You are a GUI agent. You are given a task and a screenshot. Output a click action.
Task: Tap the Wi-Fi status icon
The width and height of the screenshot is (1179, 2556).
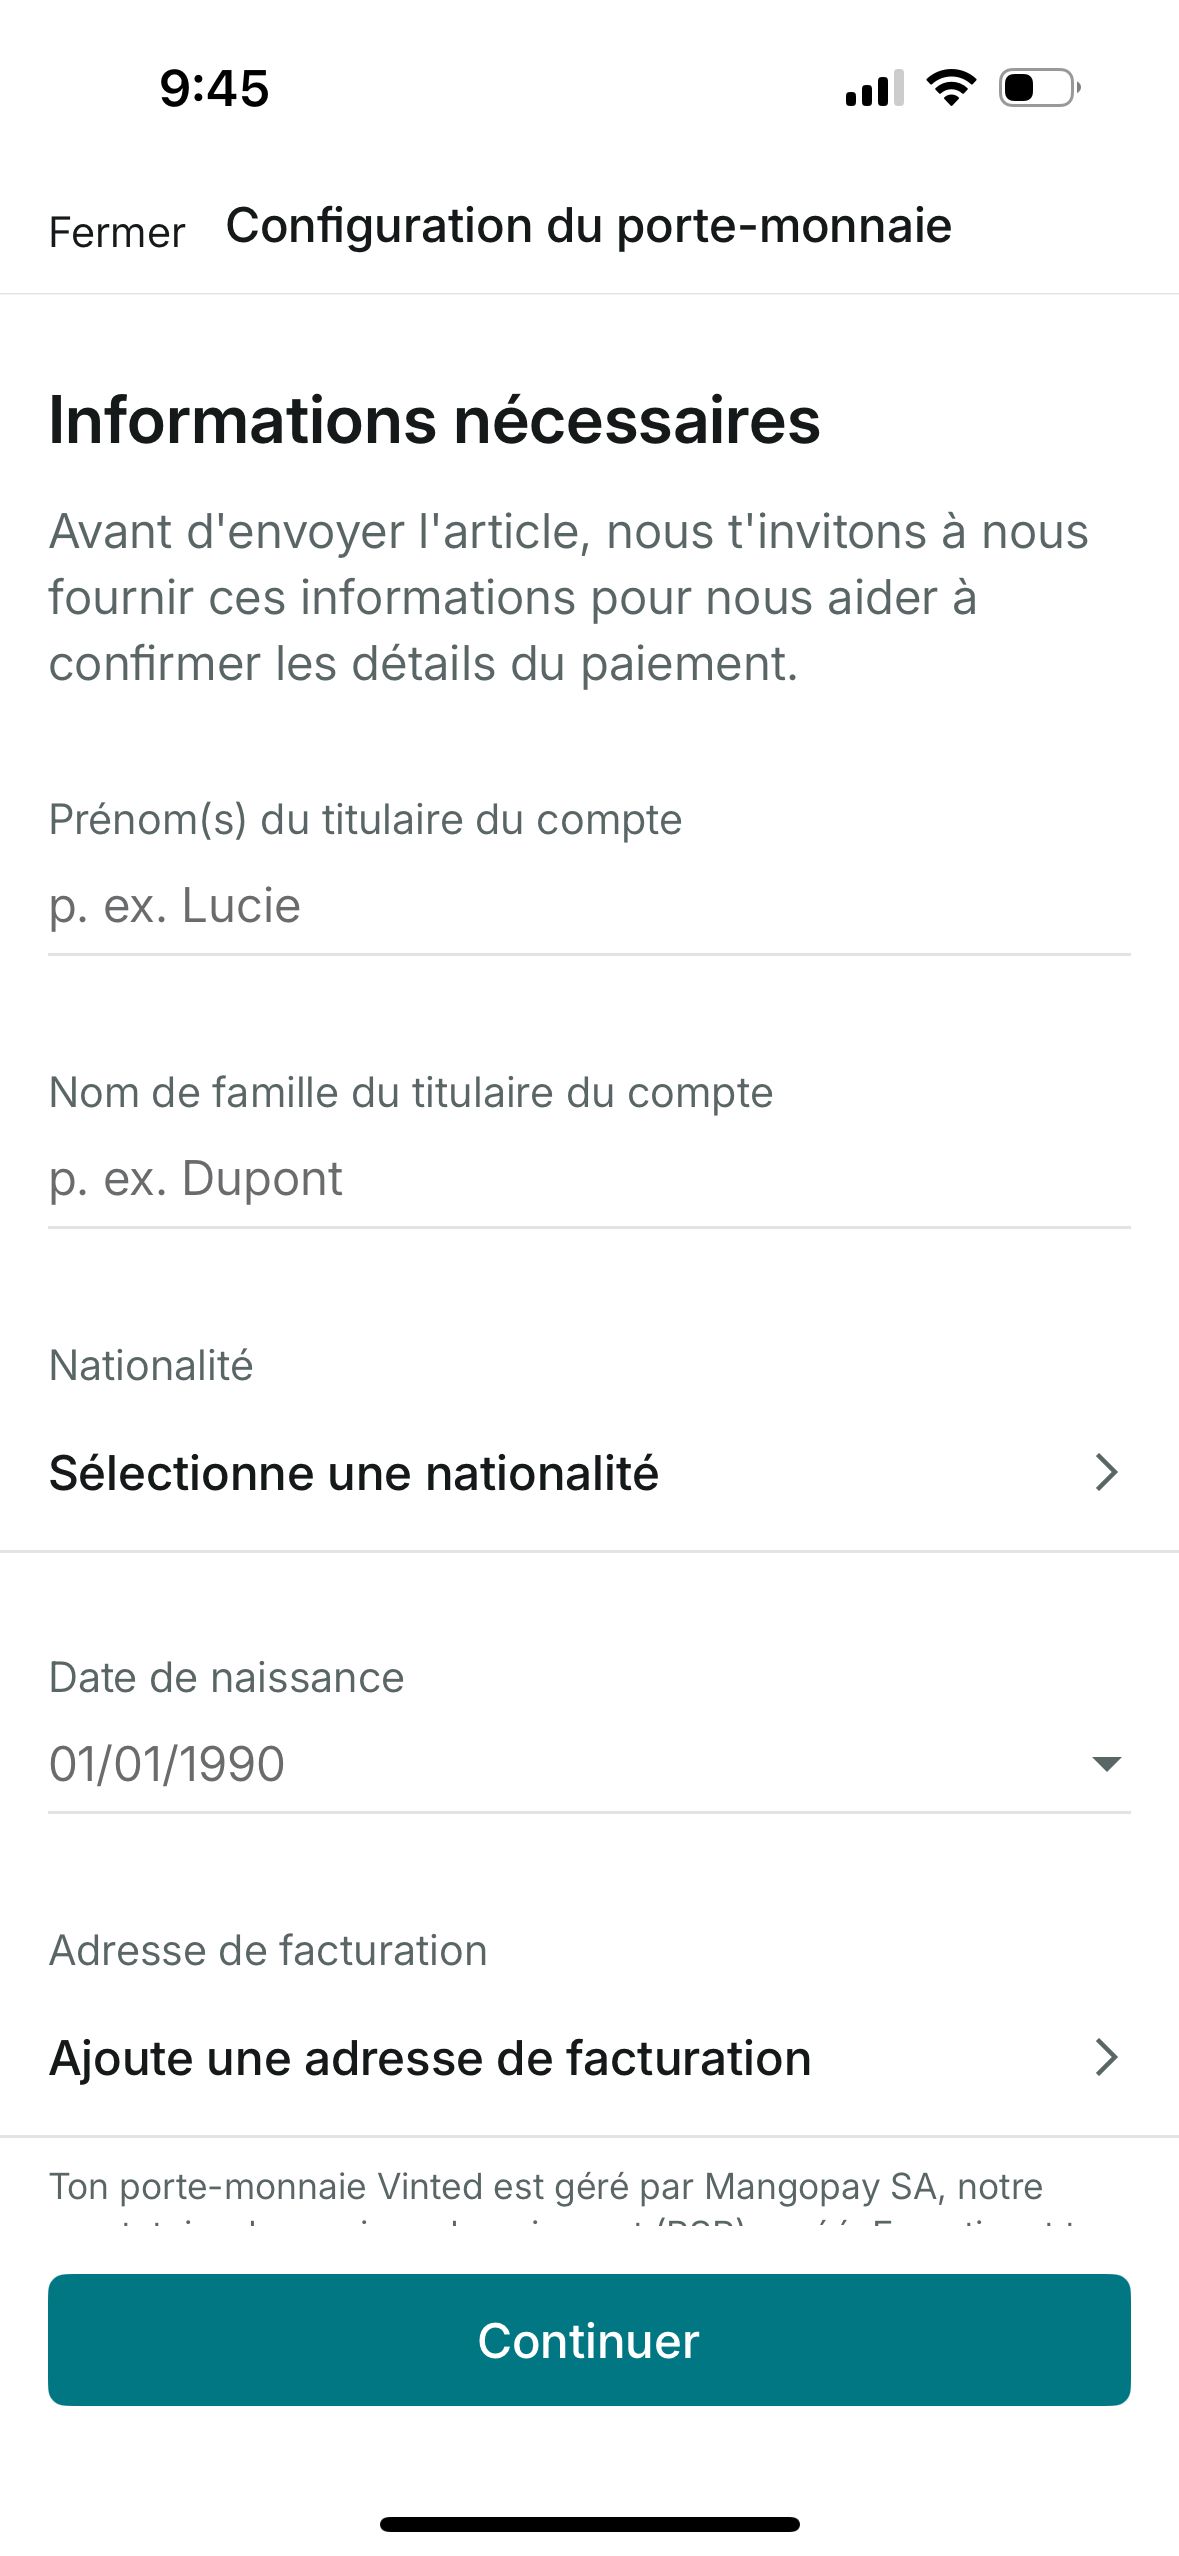coord(951,88)
